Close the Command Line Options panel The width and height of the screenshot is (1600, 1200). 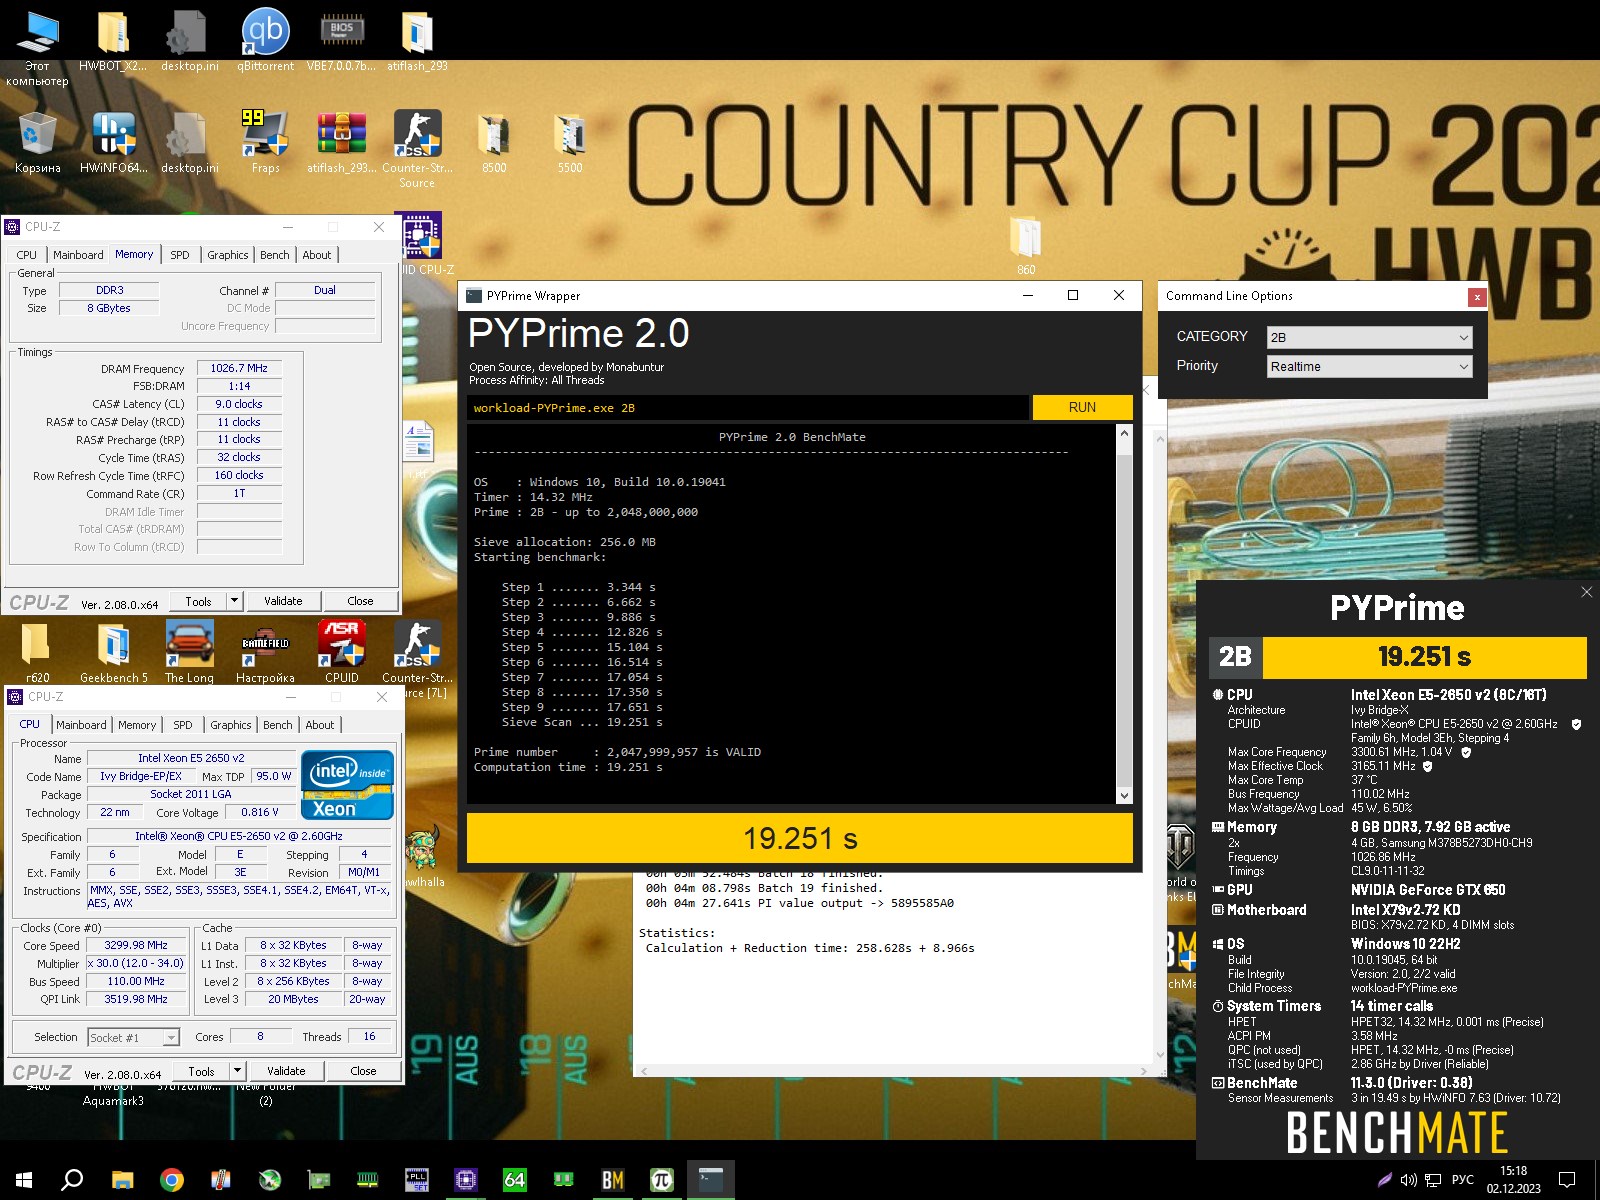pyautogui.click(x=1477, y=297)
